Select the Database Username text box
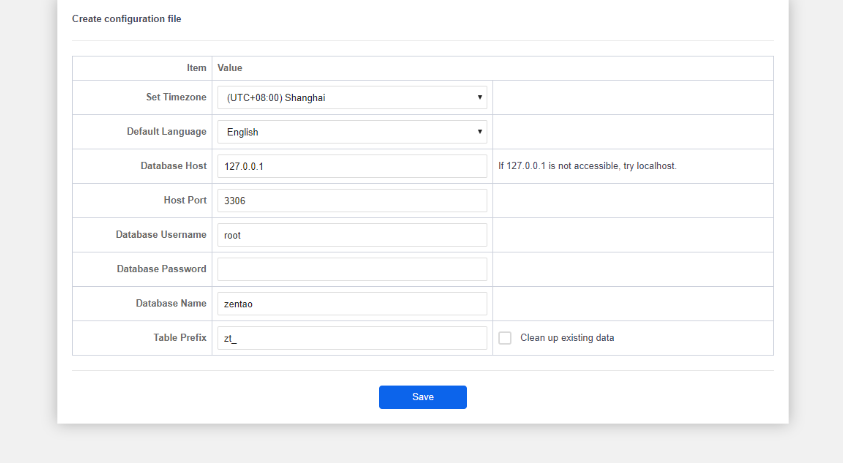 click(x=351, y=235)
